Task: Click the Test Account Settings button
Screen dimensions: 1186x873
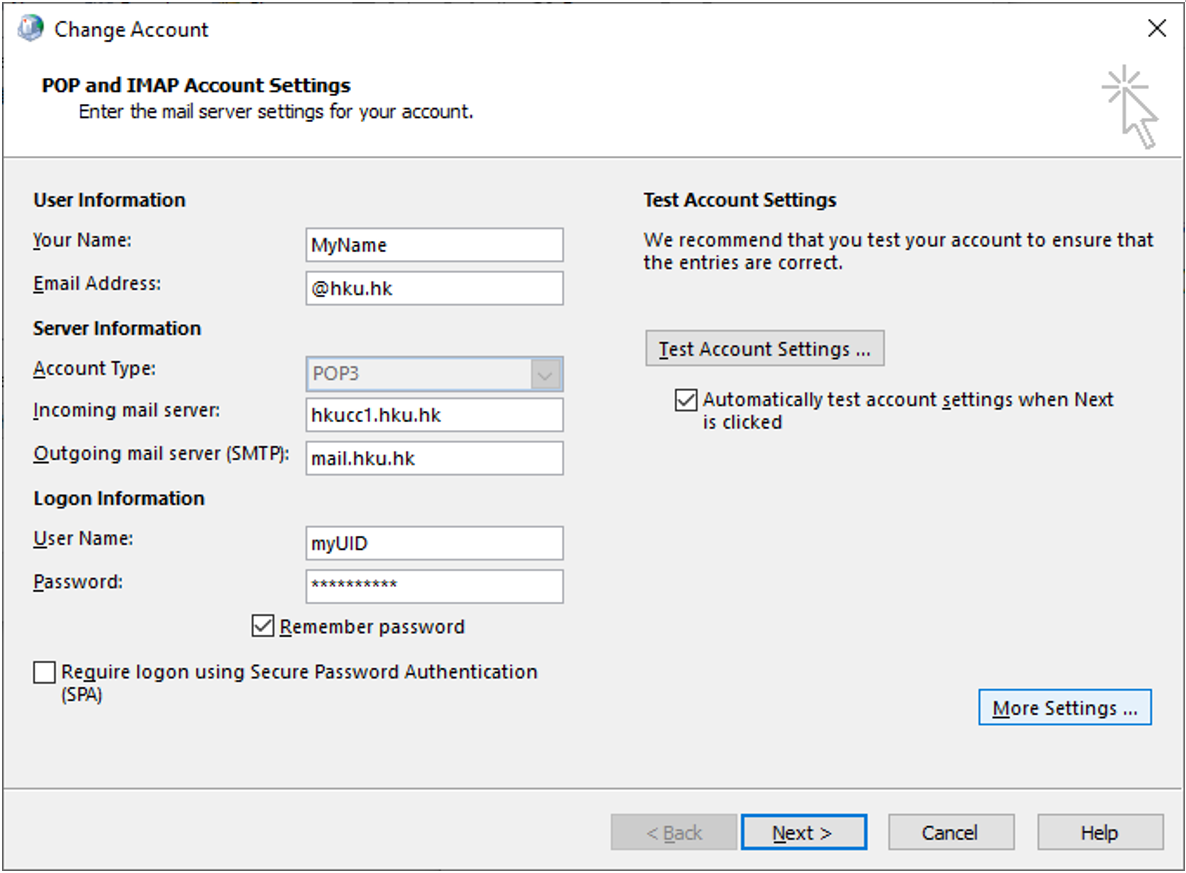Action: 764,348
